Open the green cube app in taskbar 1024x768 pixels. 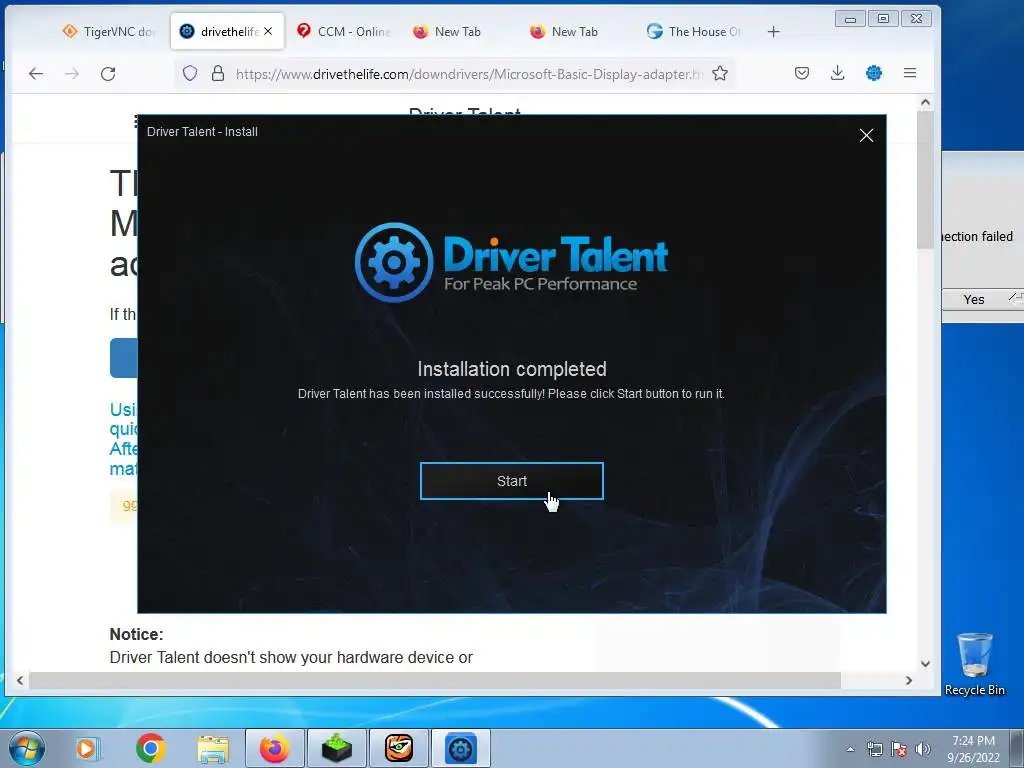click(336, 748)
